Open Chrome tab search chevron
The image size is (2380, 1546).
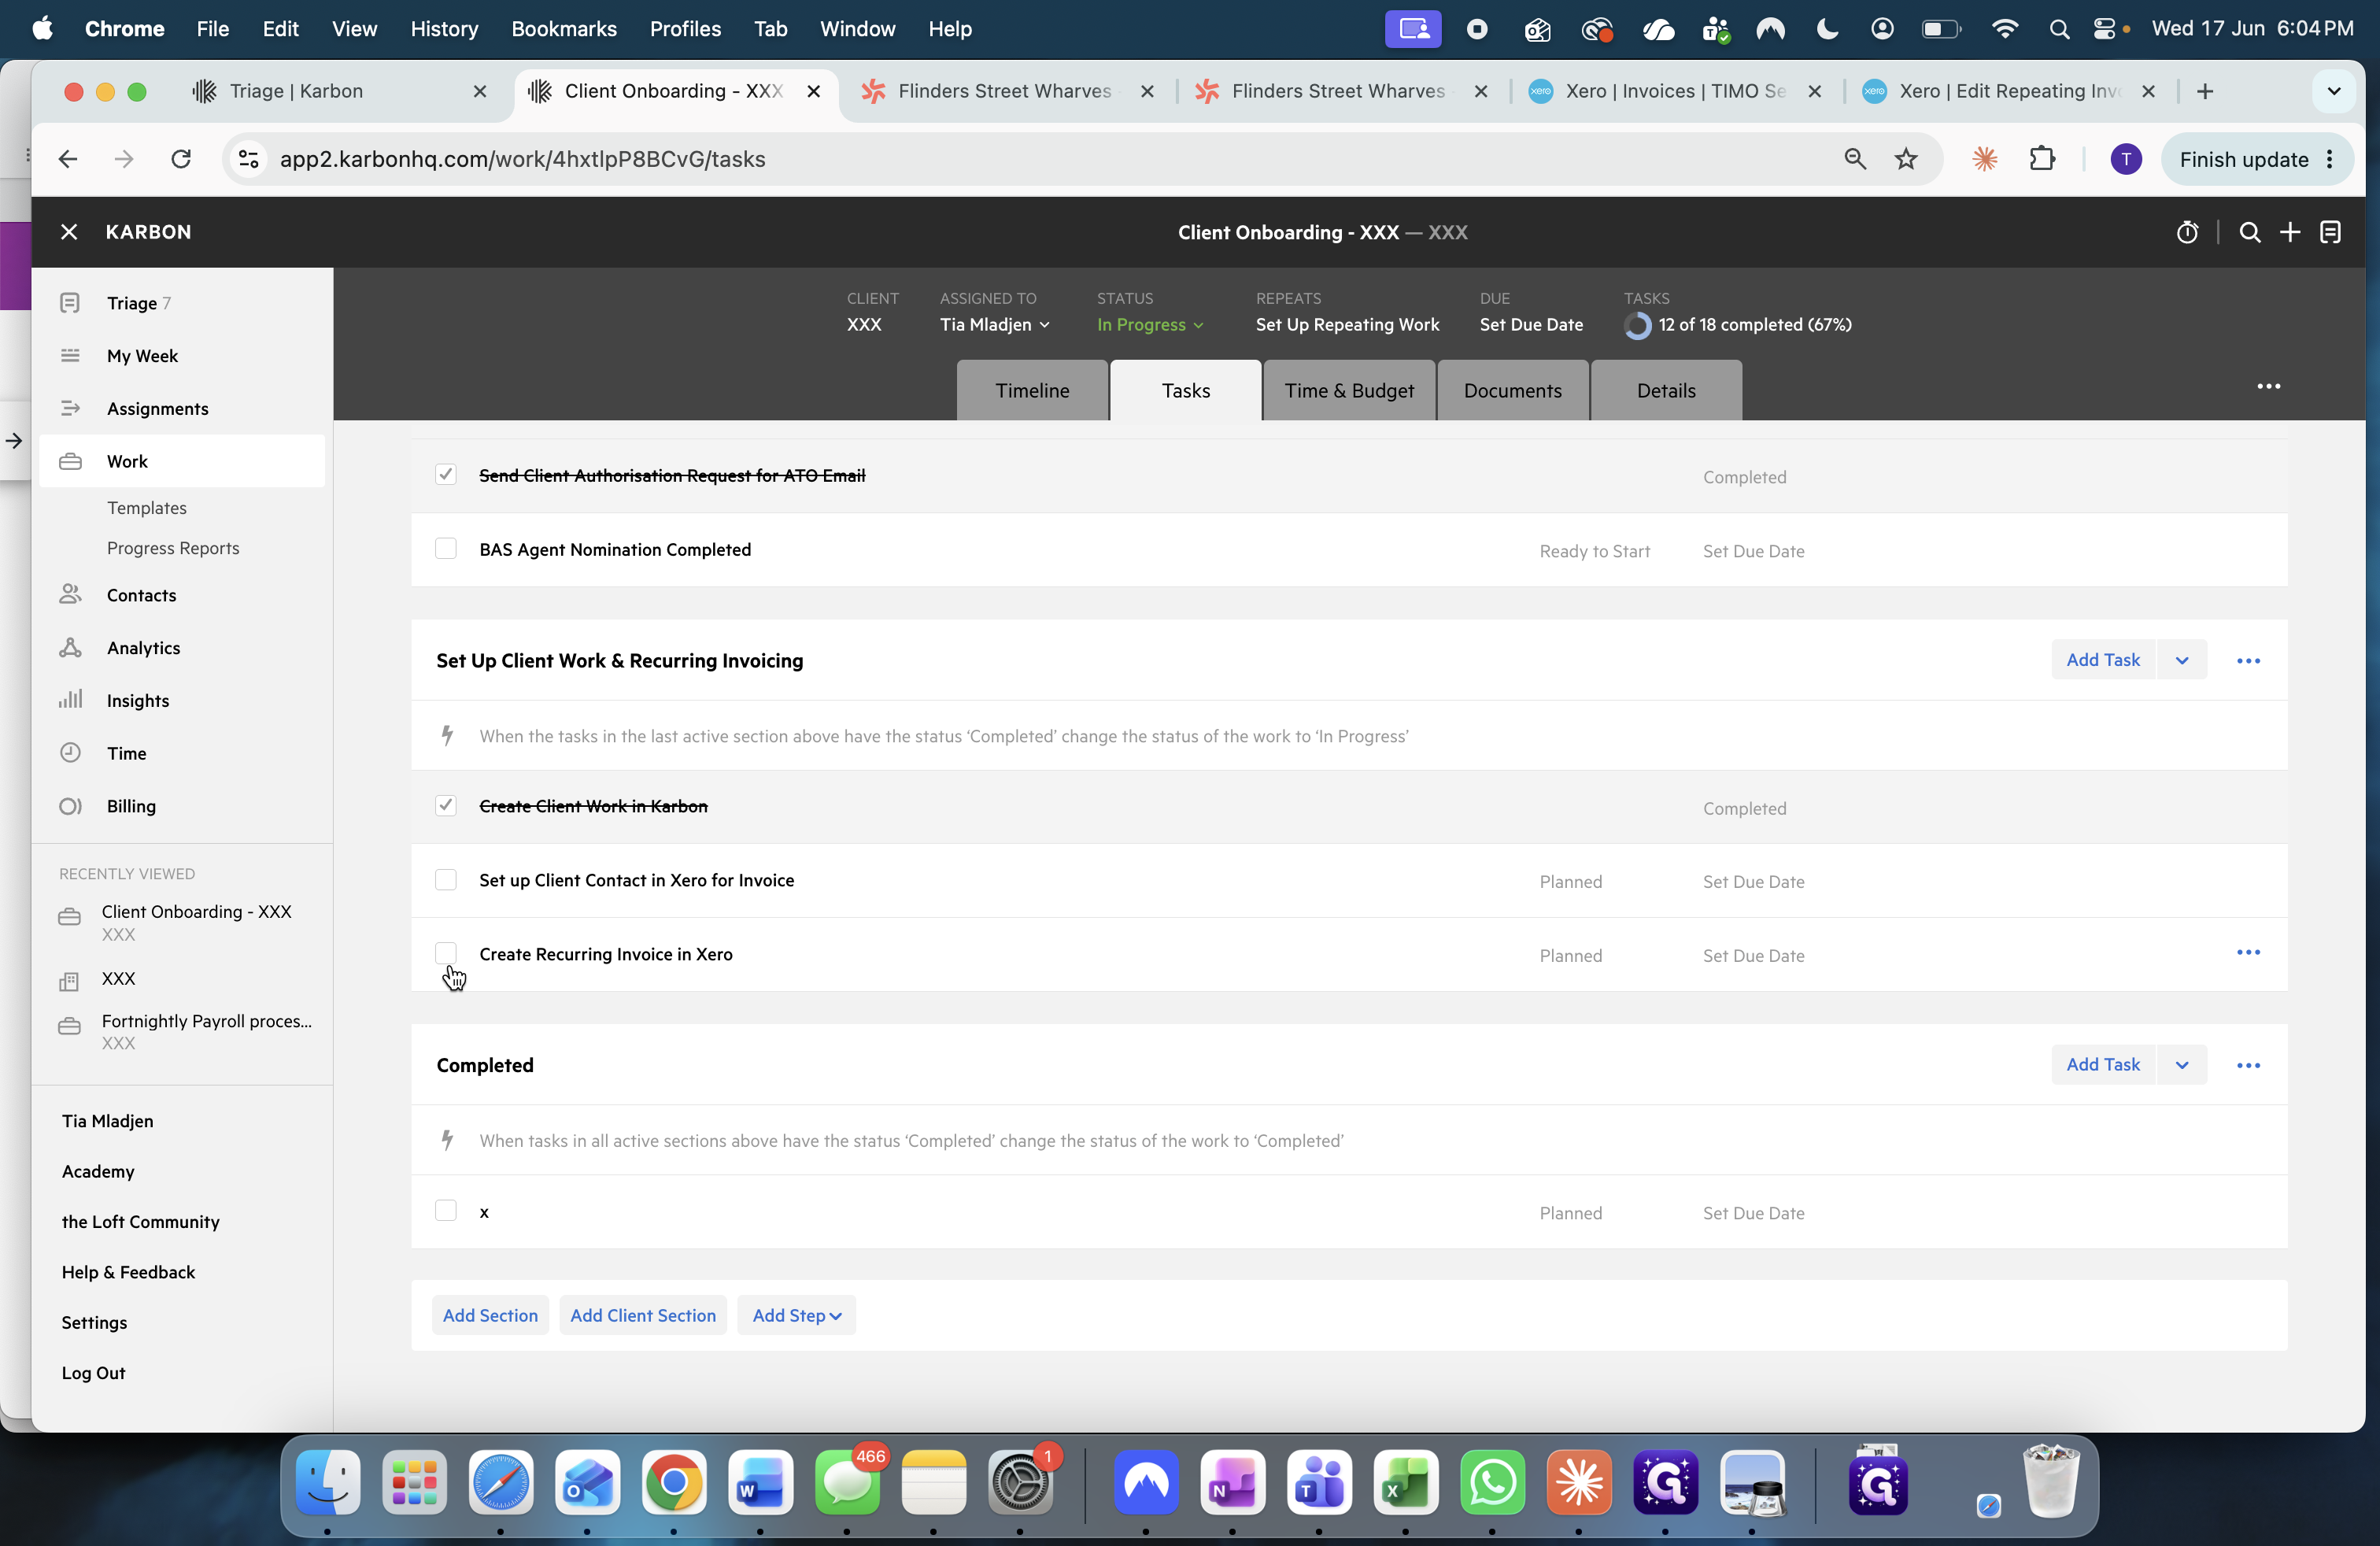coord(2334,91)
